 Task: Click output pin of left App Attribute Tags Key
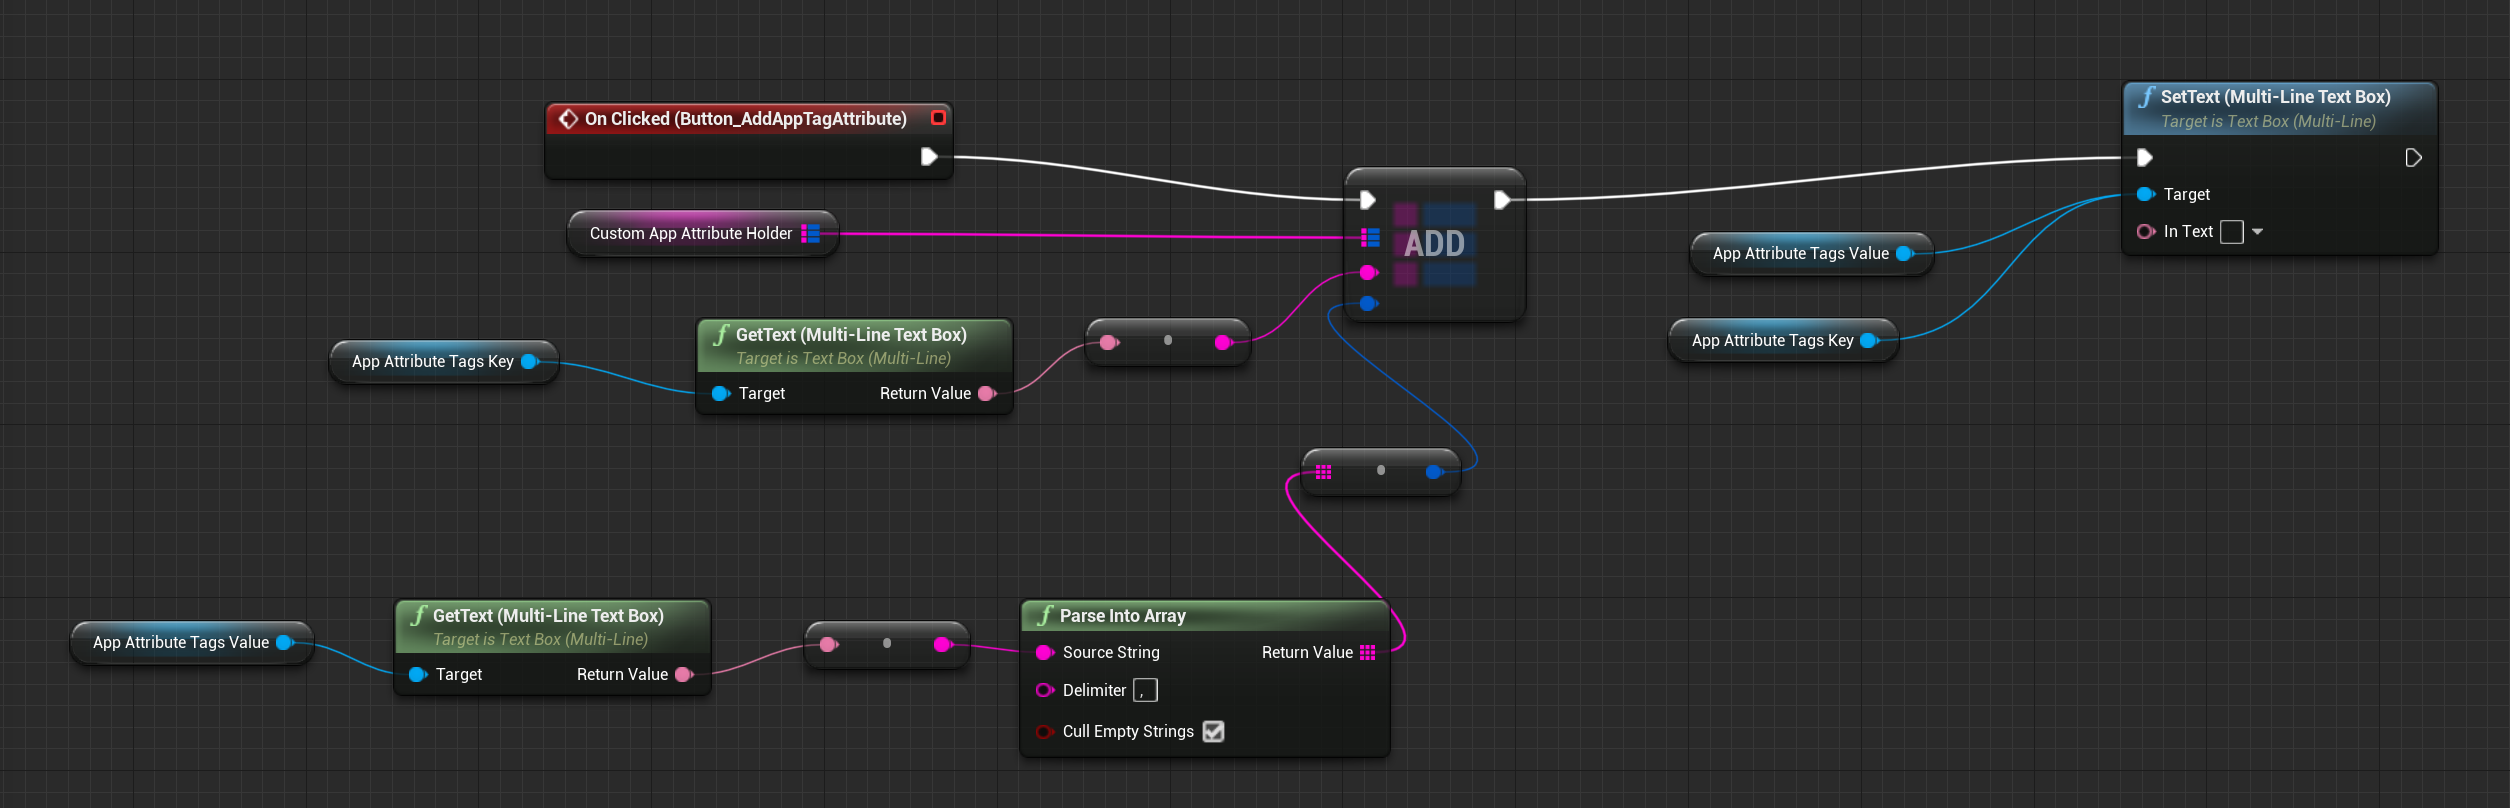[x=529, y=361]
